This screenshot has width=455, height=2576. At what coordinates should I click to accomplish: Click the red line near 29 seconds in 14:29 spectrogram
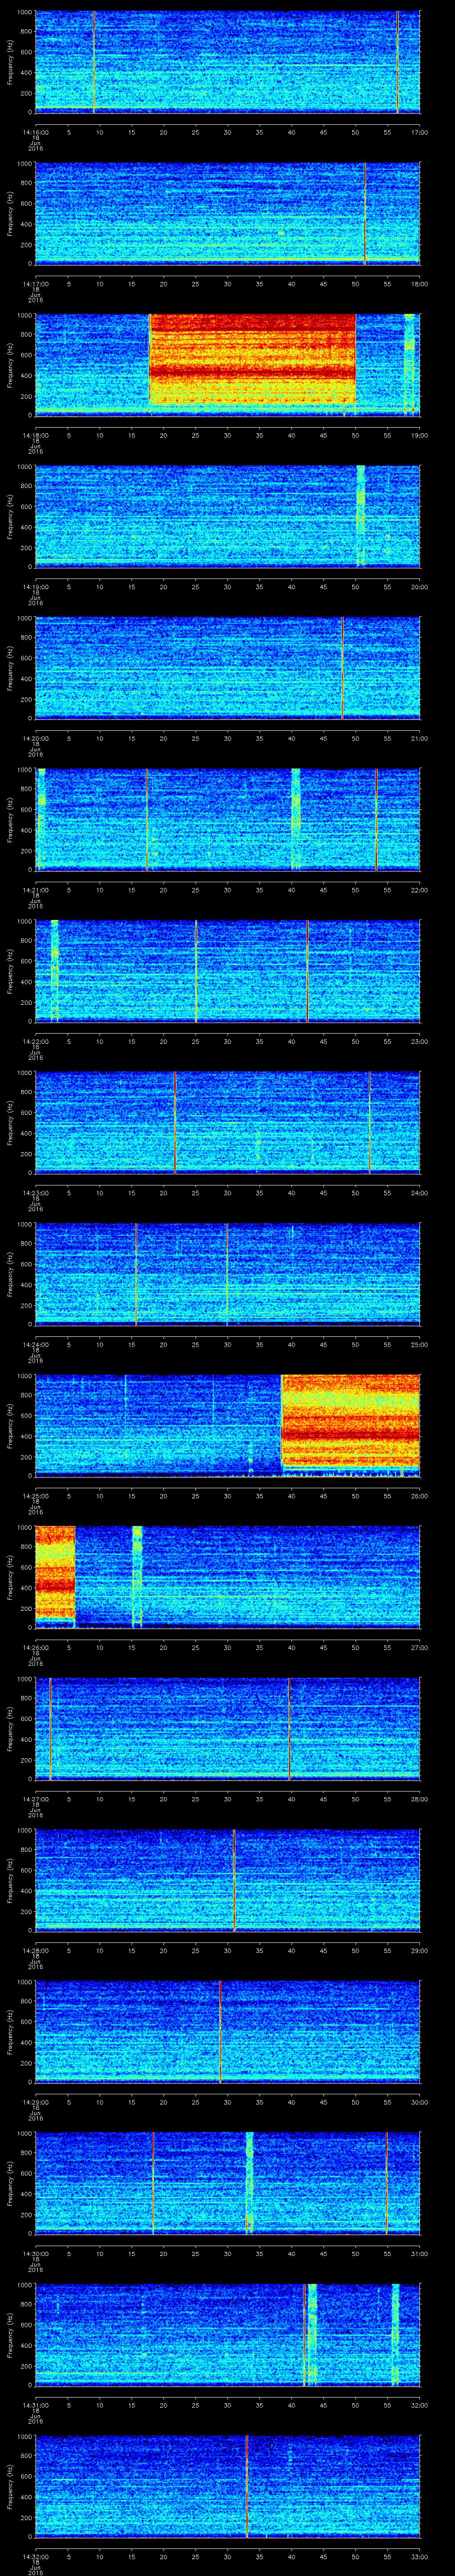click(x=220, y=2032)
